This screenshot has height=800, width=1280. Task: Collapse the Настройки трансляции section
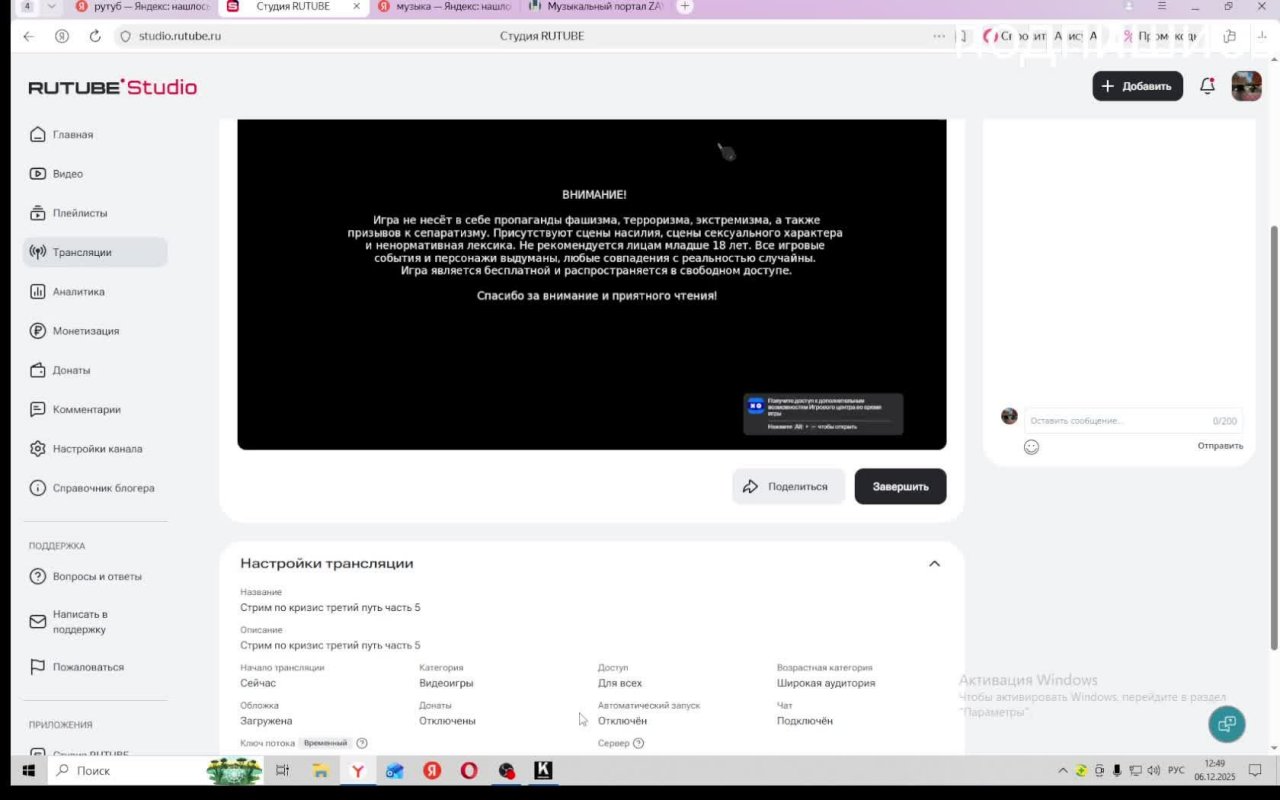pos(934,563)
